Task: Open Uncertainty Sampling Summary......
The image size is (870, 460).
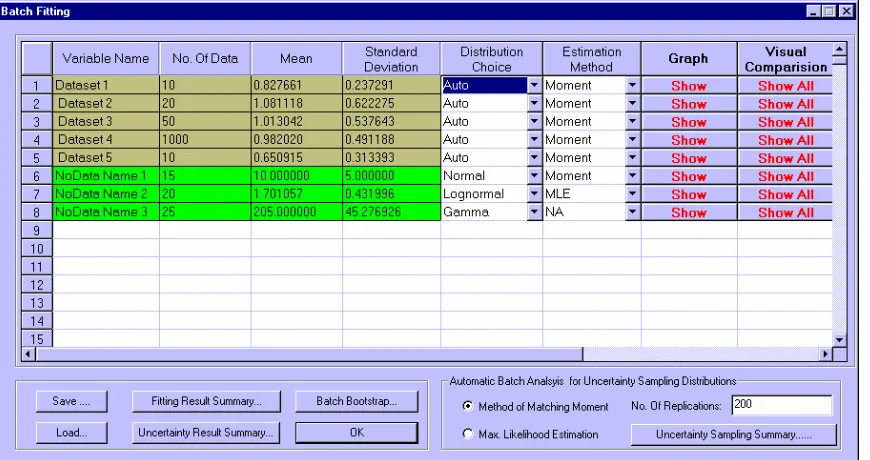Action: [734, 434]
